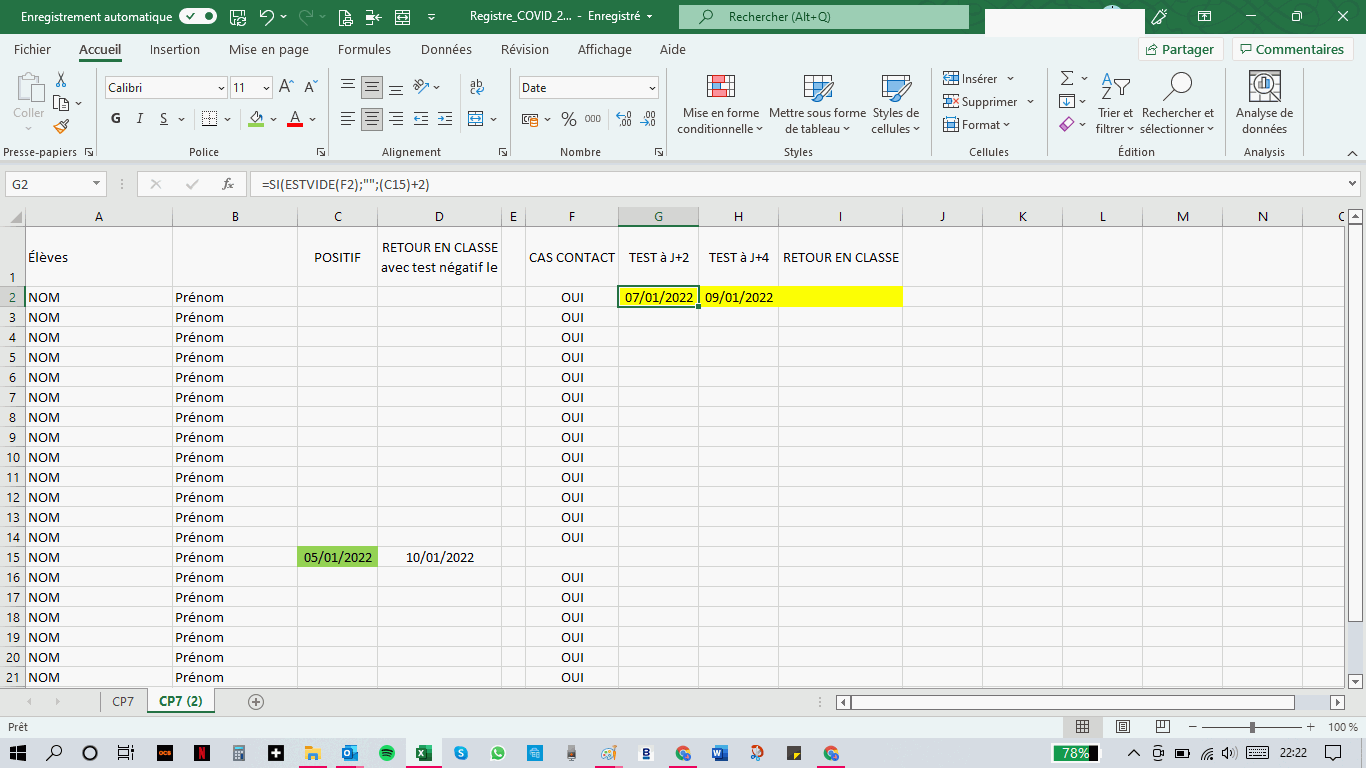Screen dimensions: 1366x768
Task: Expand the Calibri font name dropdown
Action: [221, 88]
